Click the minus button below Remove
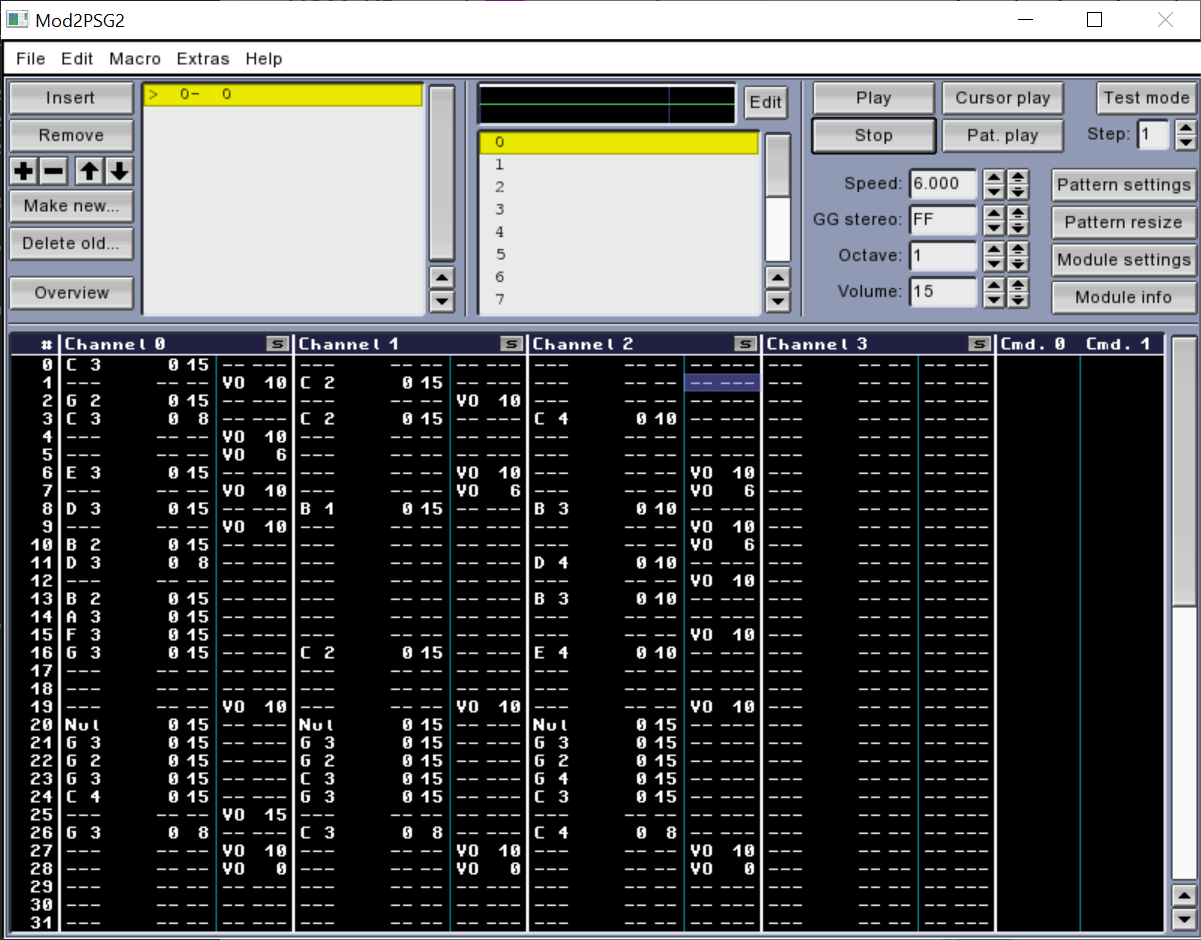 pos(55,171)
